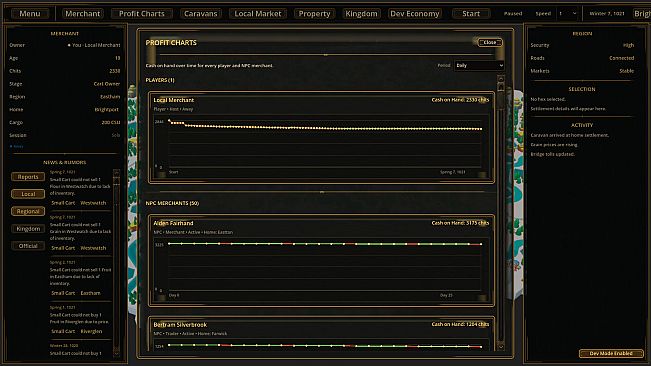Click the 'Paused' status text

tap(513, 14)
